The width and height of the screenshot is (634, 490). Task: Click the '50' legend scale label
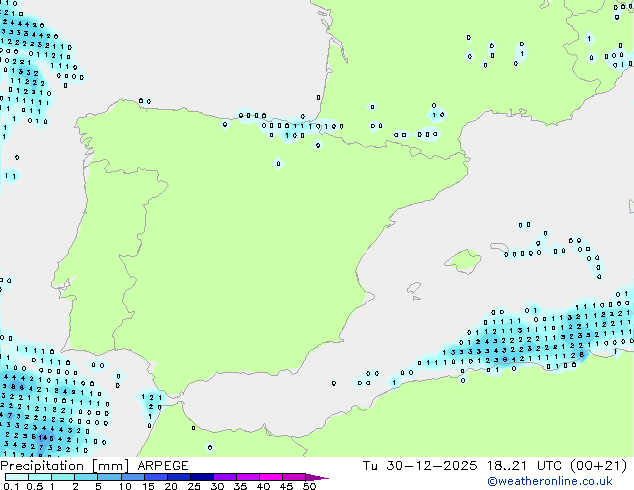coord(309,486)
